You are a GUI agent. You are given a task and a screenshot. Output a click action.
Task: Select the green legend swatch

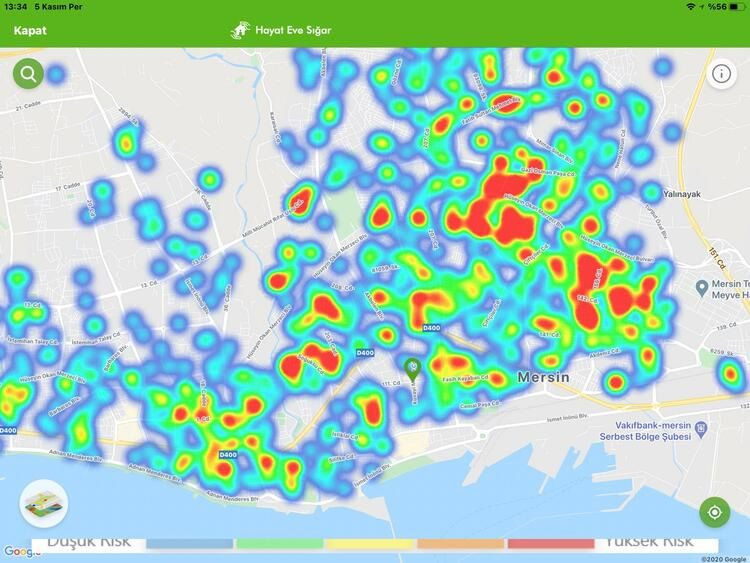(279, 544)
